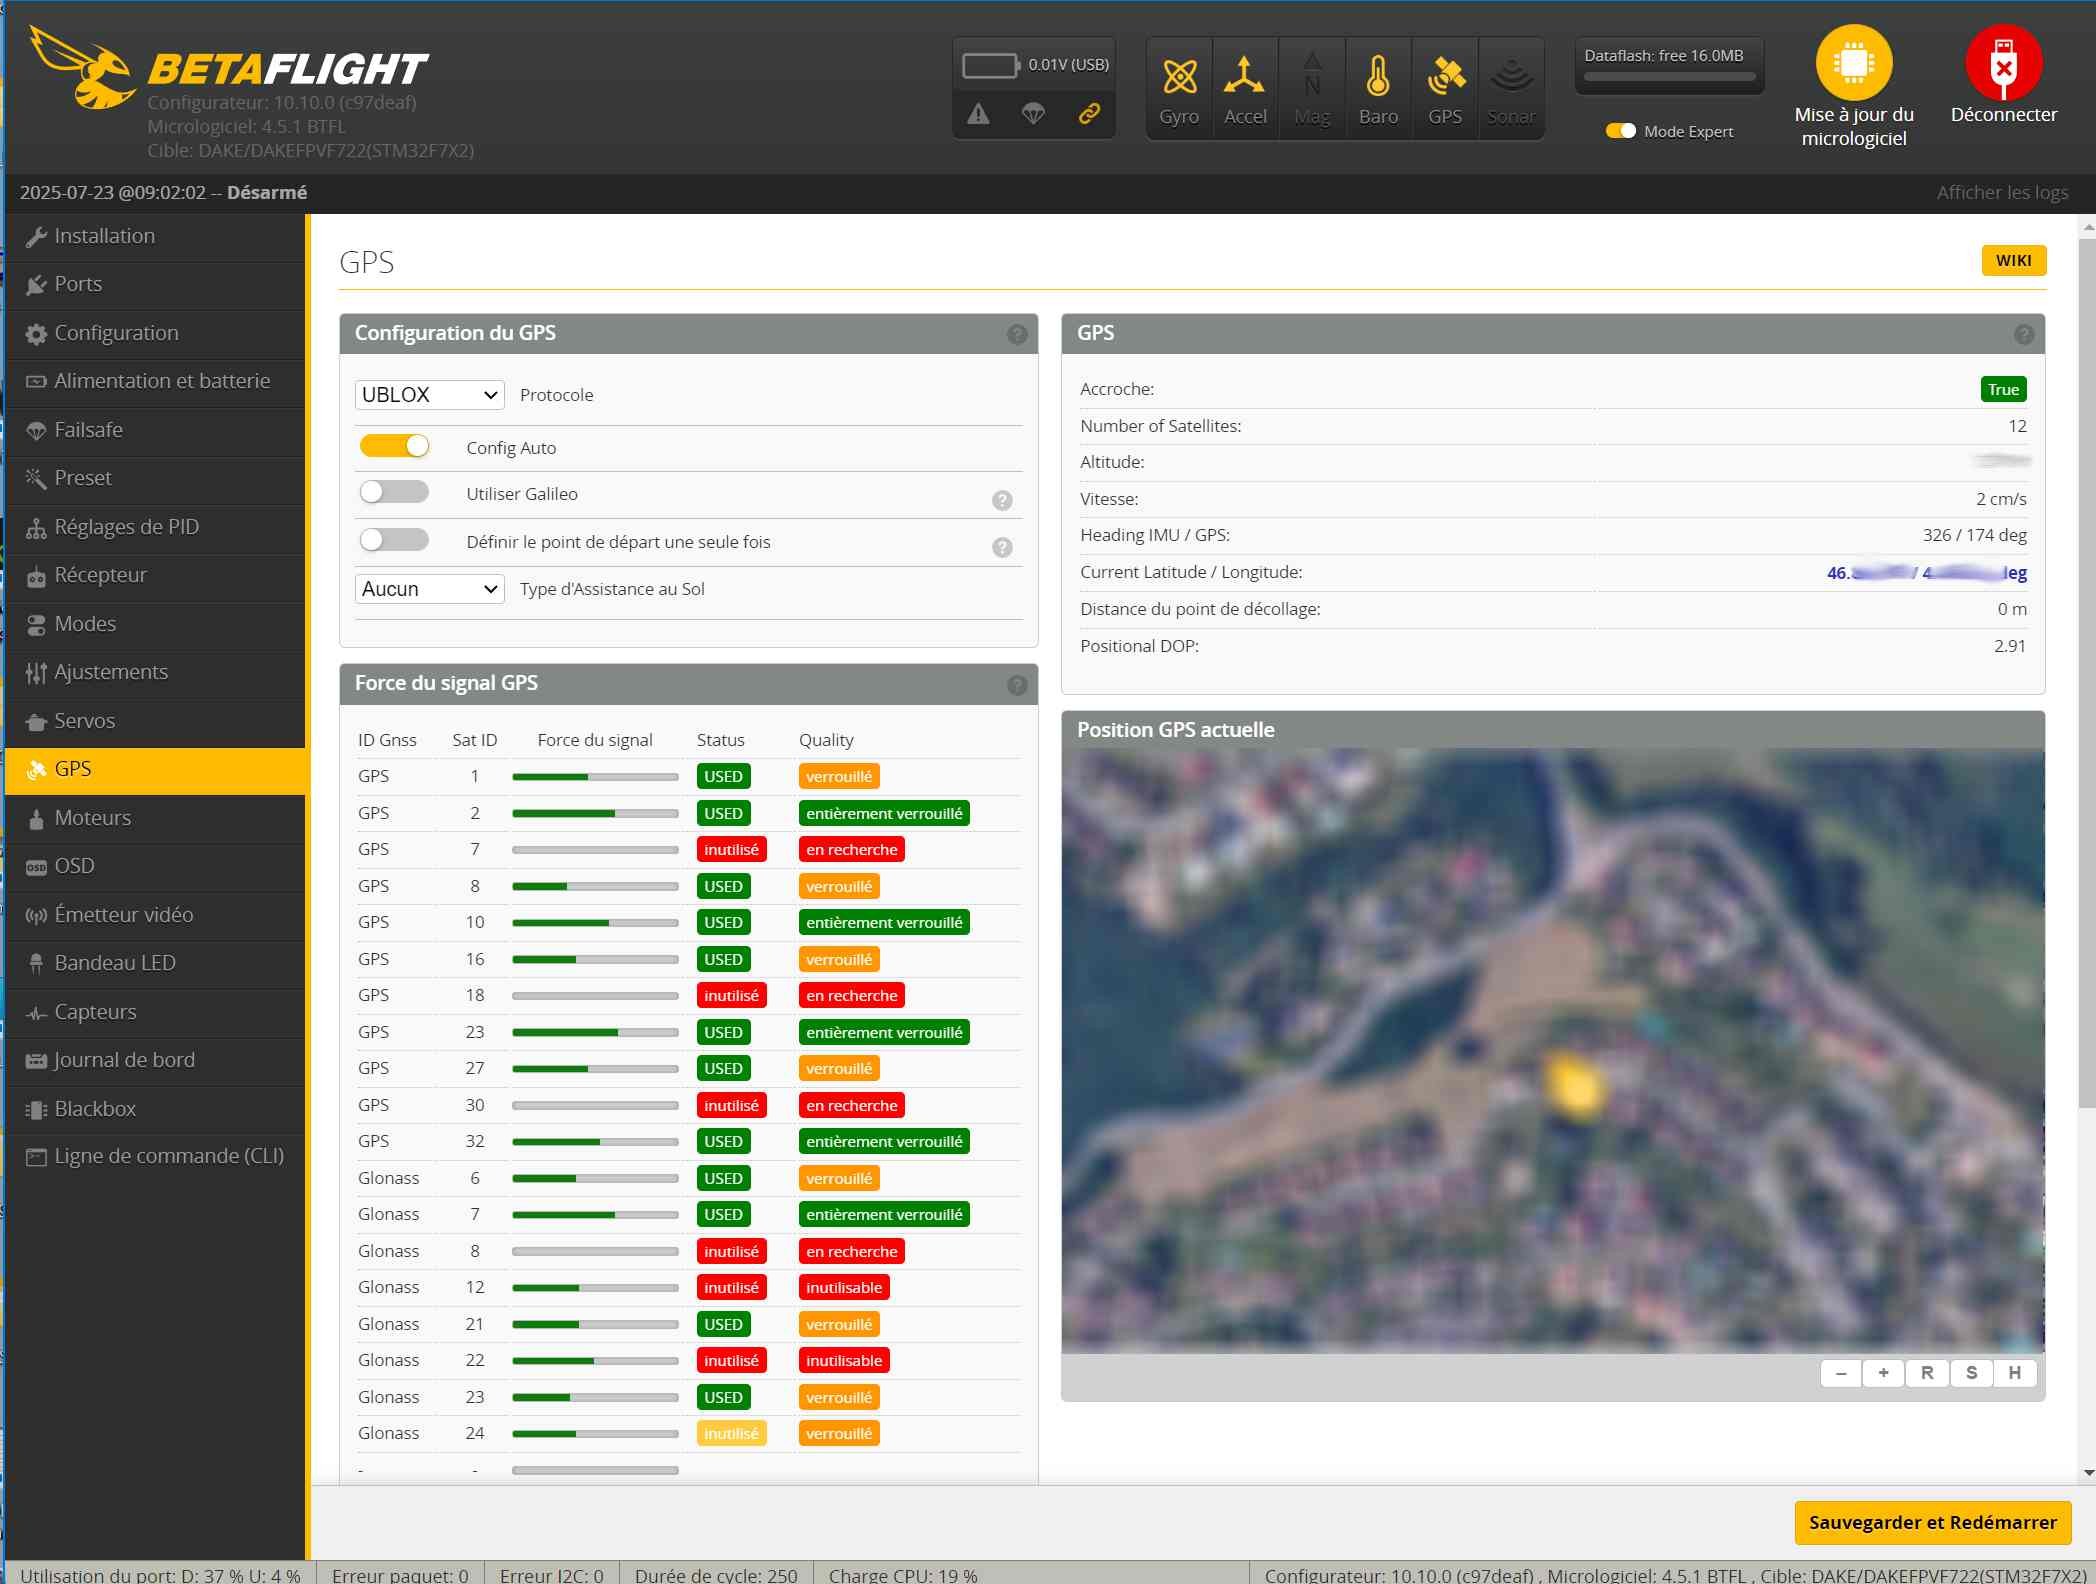Toggle Mode Expert switch off
Image resolution: width=2096 pixels, height=1584 pixels.
[x=1620, y=131]
